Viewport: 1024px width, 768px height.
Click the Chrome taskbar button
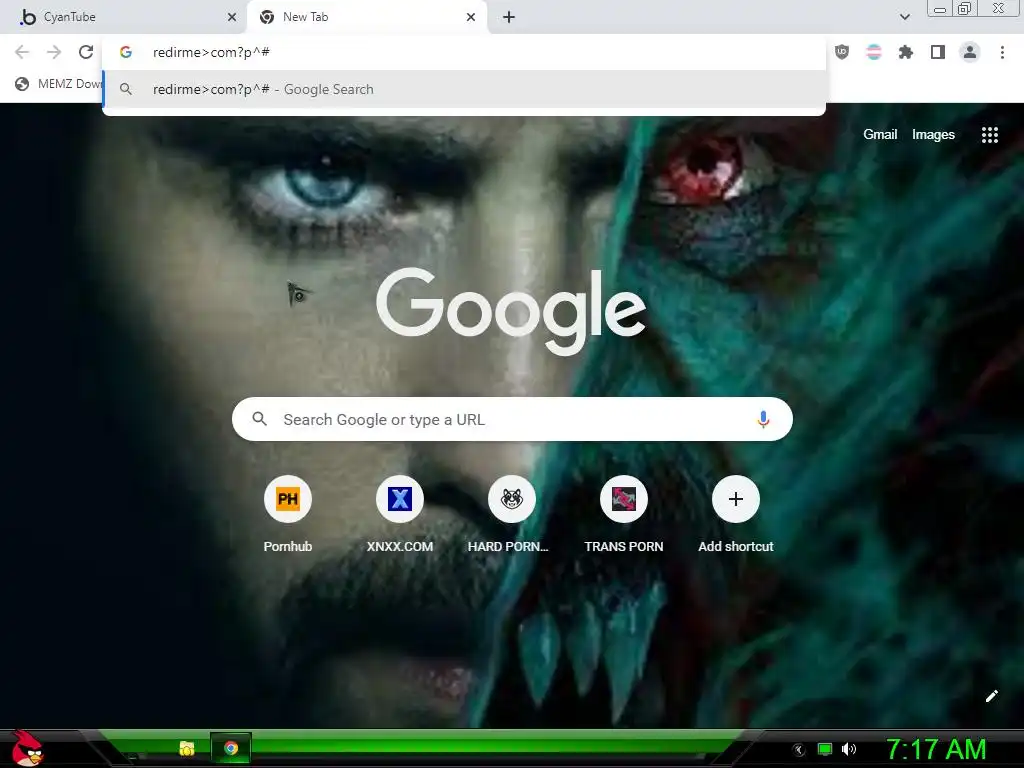231,748
